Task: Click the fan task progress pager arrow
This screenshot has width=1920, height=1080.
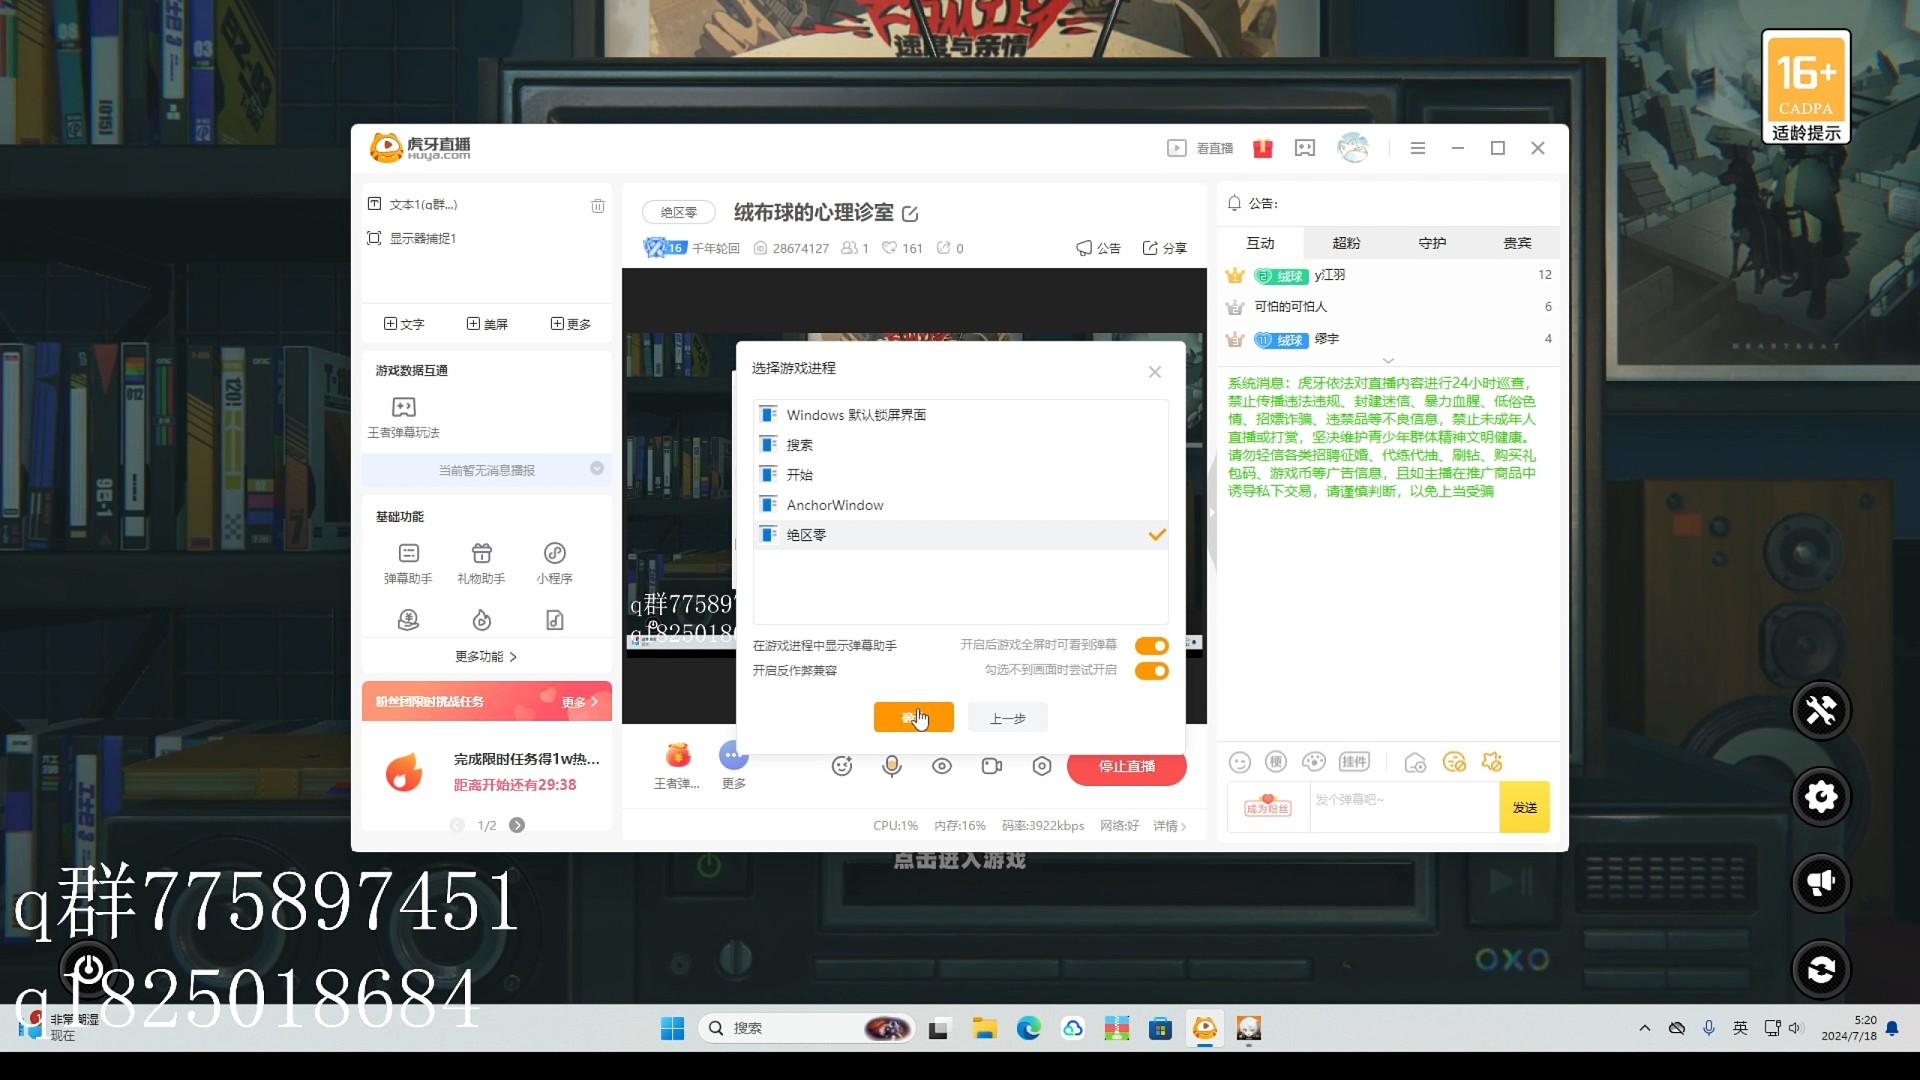Action: pos(517,825)
